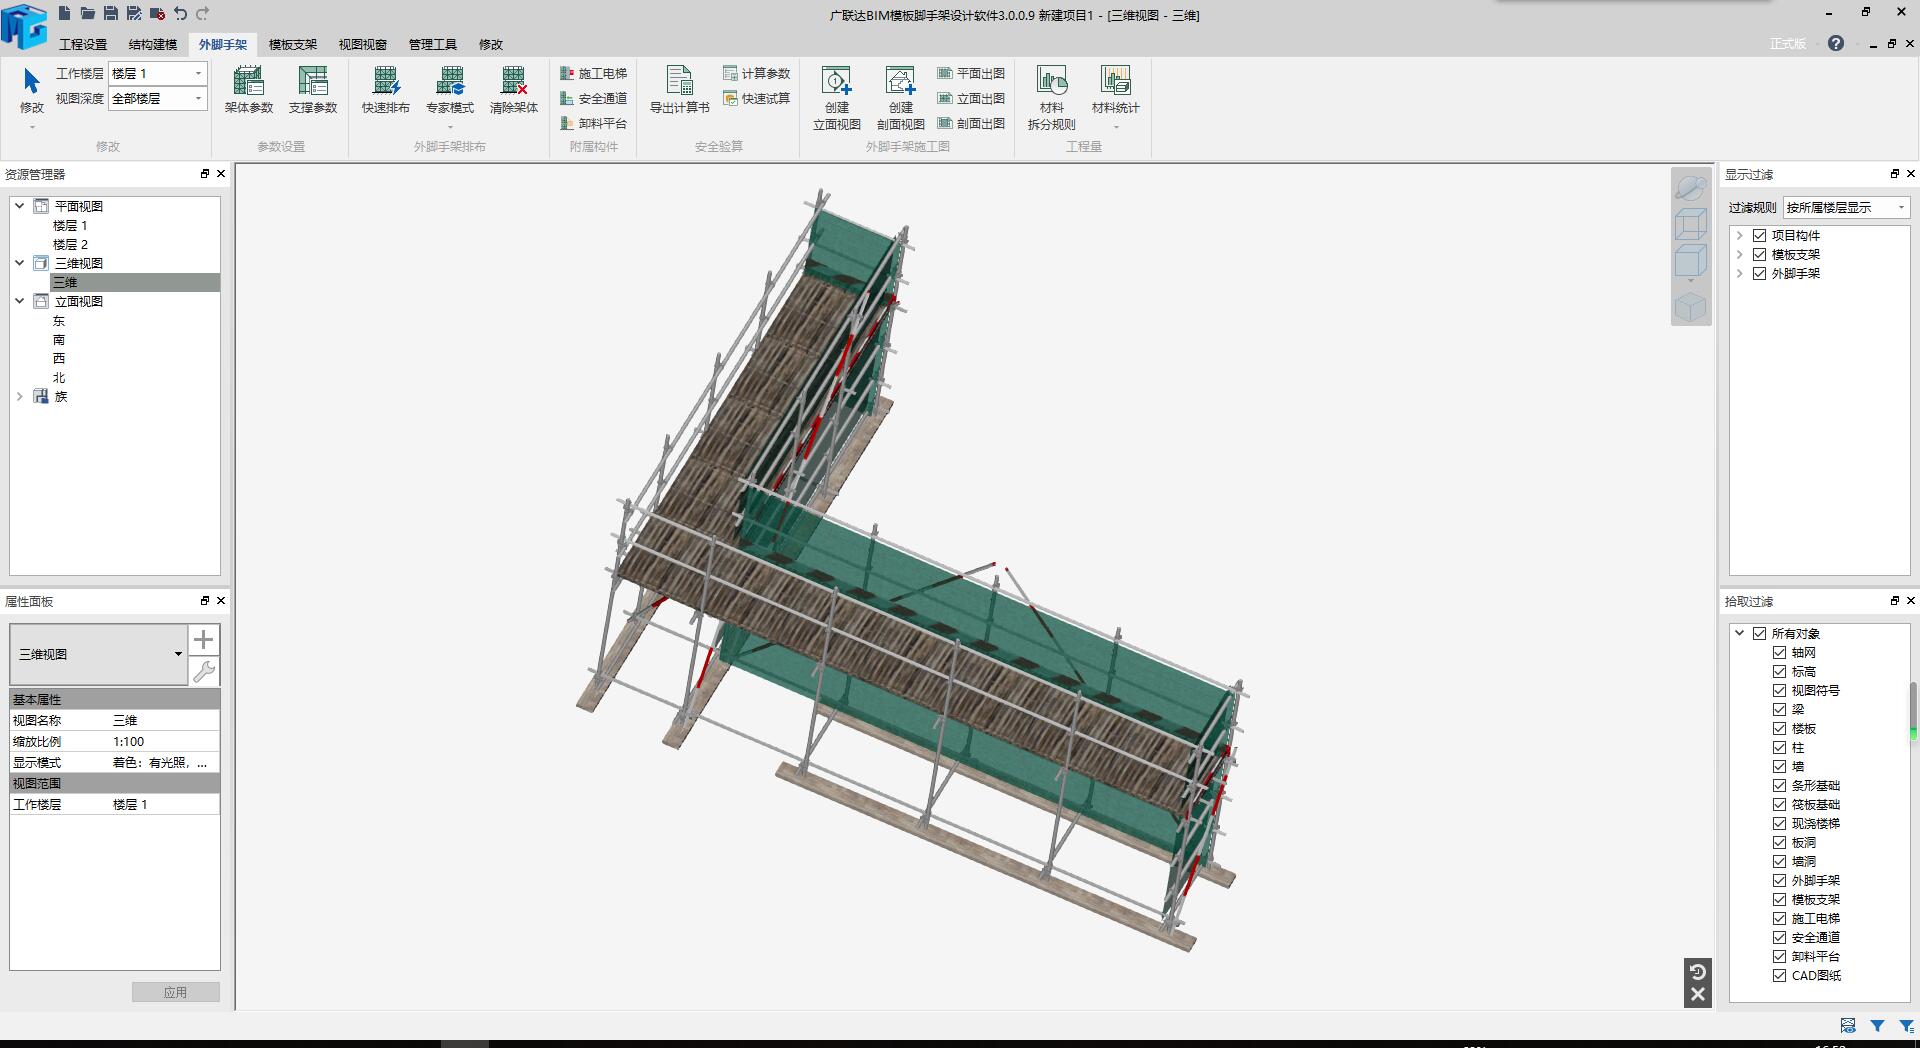Uncheck the CAD图纸 checkbox
Viewport: 1920px width, 1048px height.
(1780, 975)
